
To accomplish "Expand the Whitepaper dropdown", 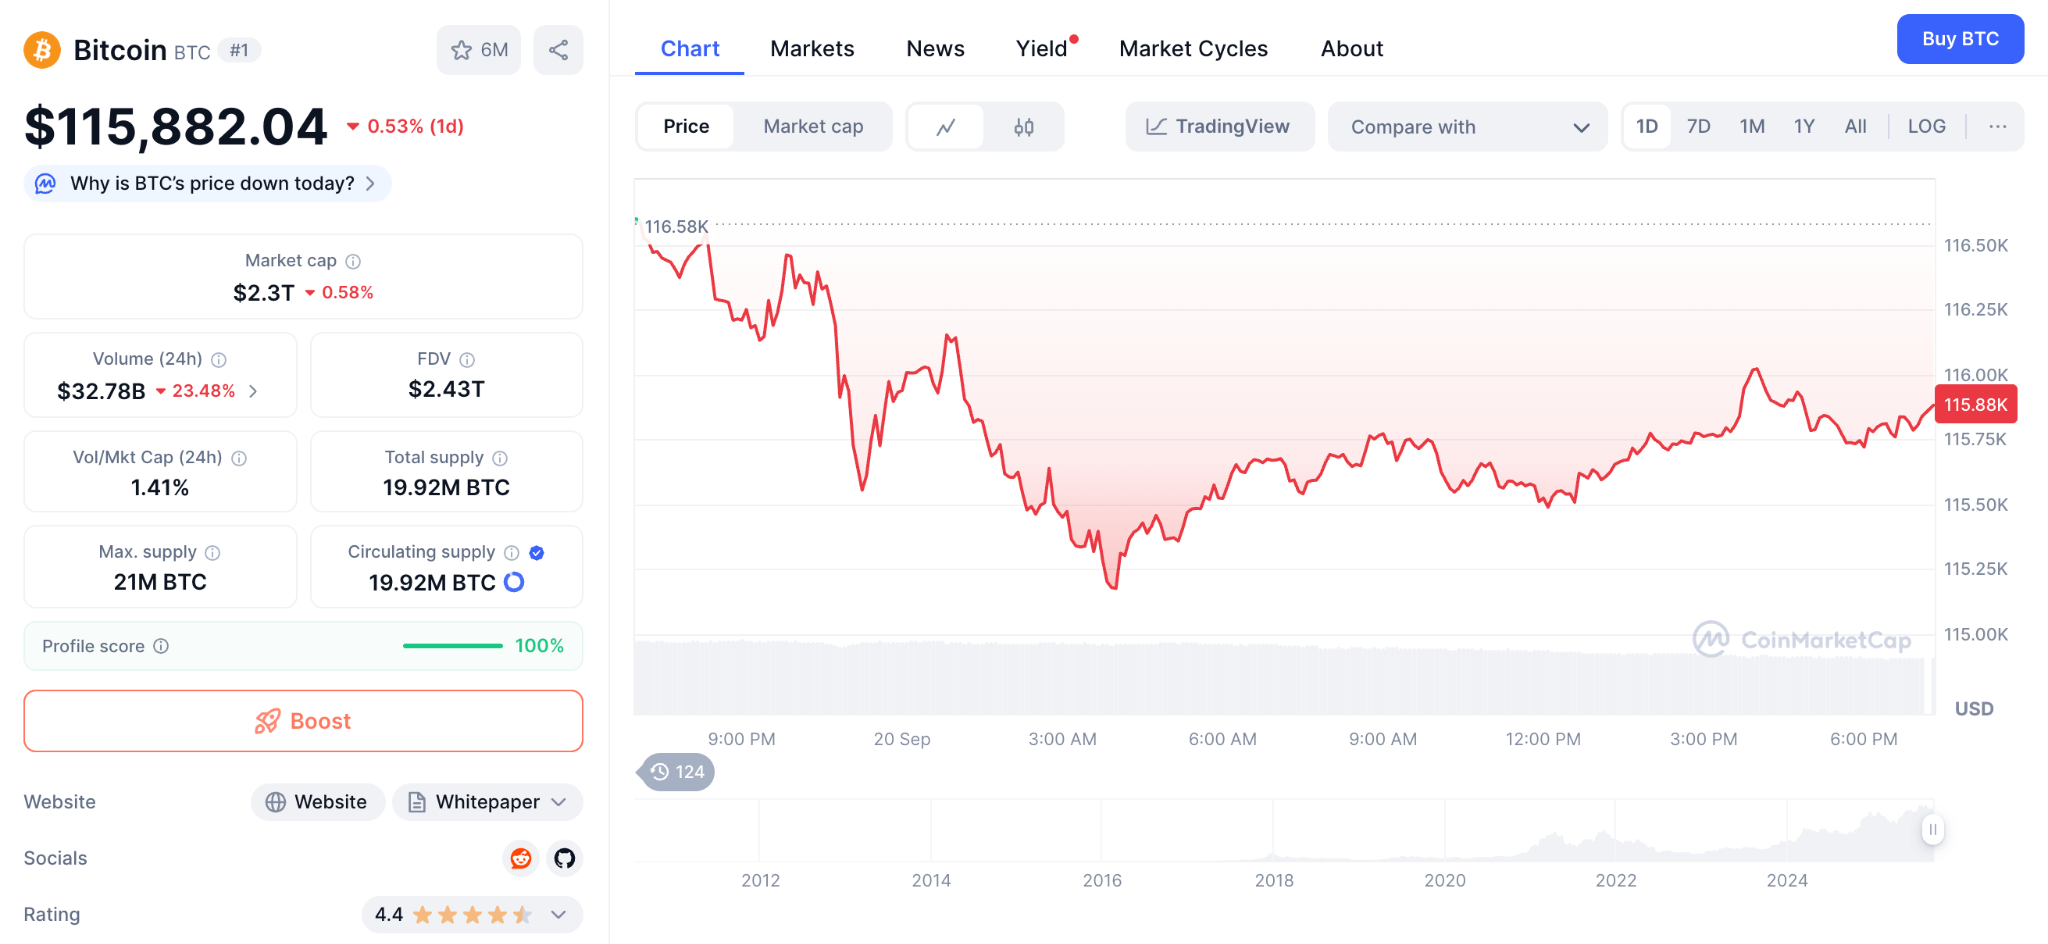I will pos(487,802).
